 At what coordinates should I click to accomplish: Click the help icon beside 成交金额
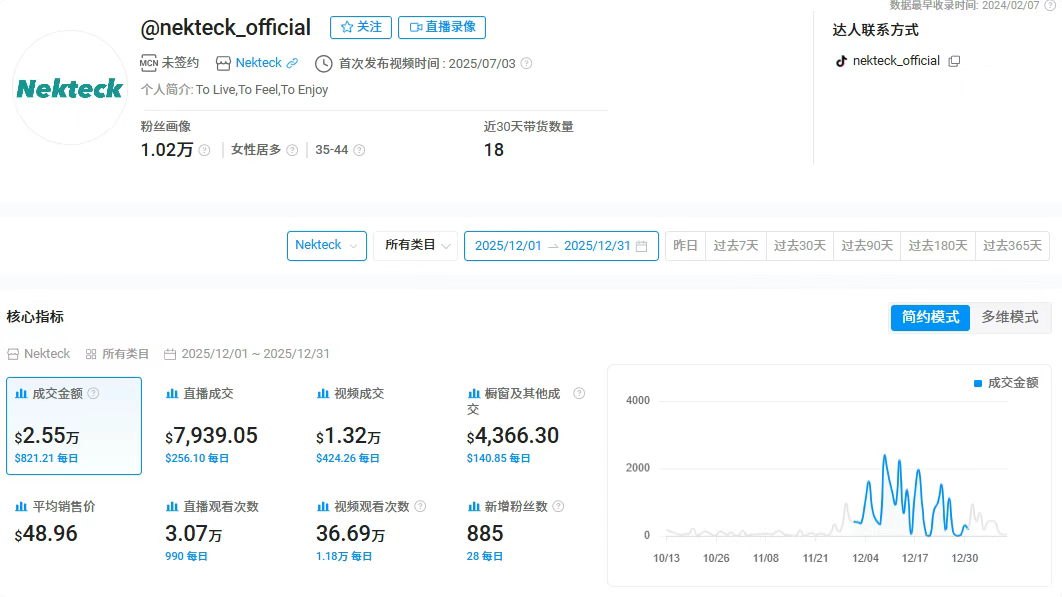[94, 393]
